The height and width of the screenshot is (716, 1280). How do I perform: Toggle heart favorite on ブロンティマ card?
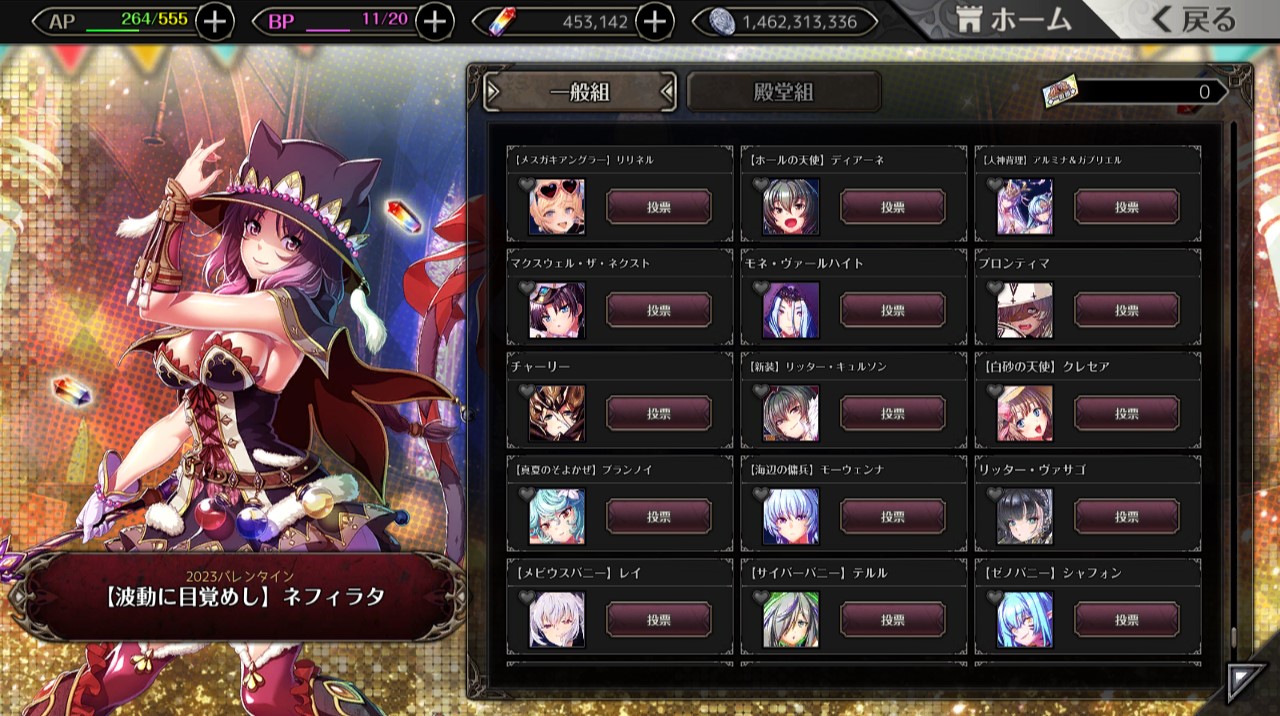[x=994, y=288]
